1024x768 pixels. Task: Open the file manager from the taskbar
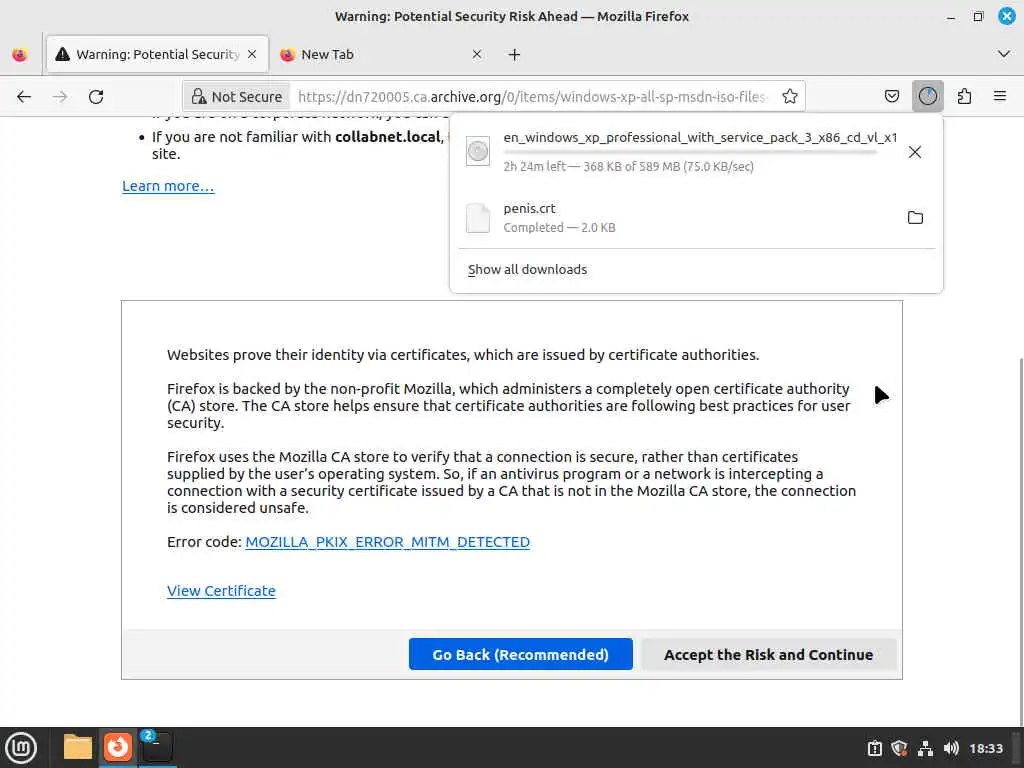tap(78, 747)
